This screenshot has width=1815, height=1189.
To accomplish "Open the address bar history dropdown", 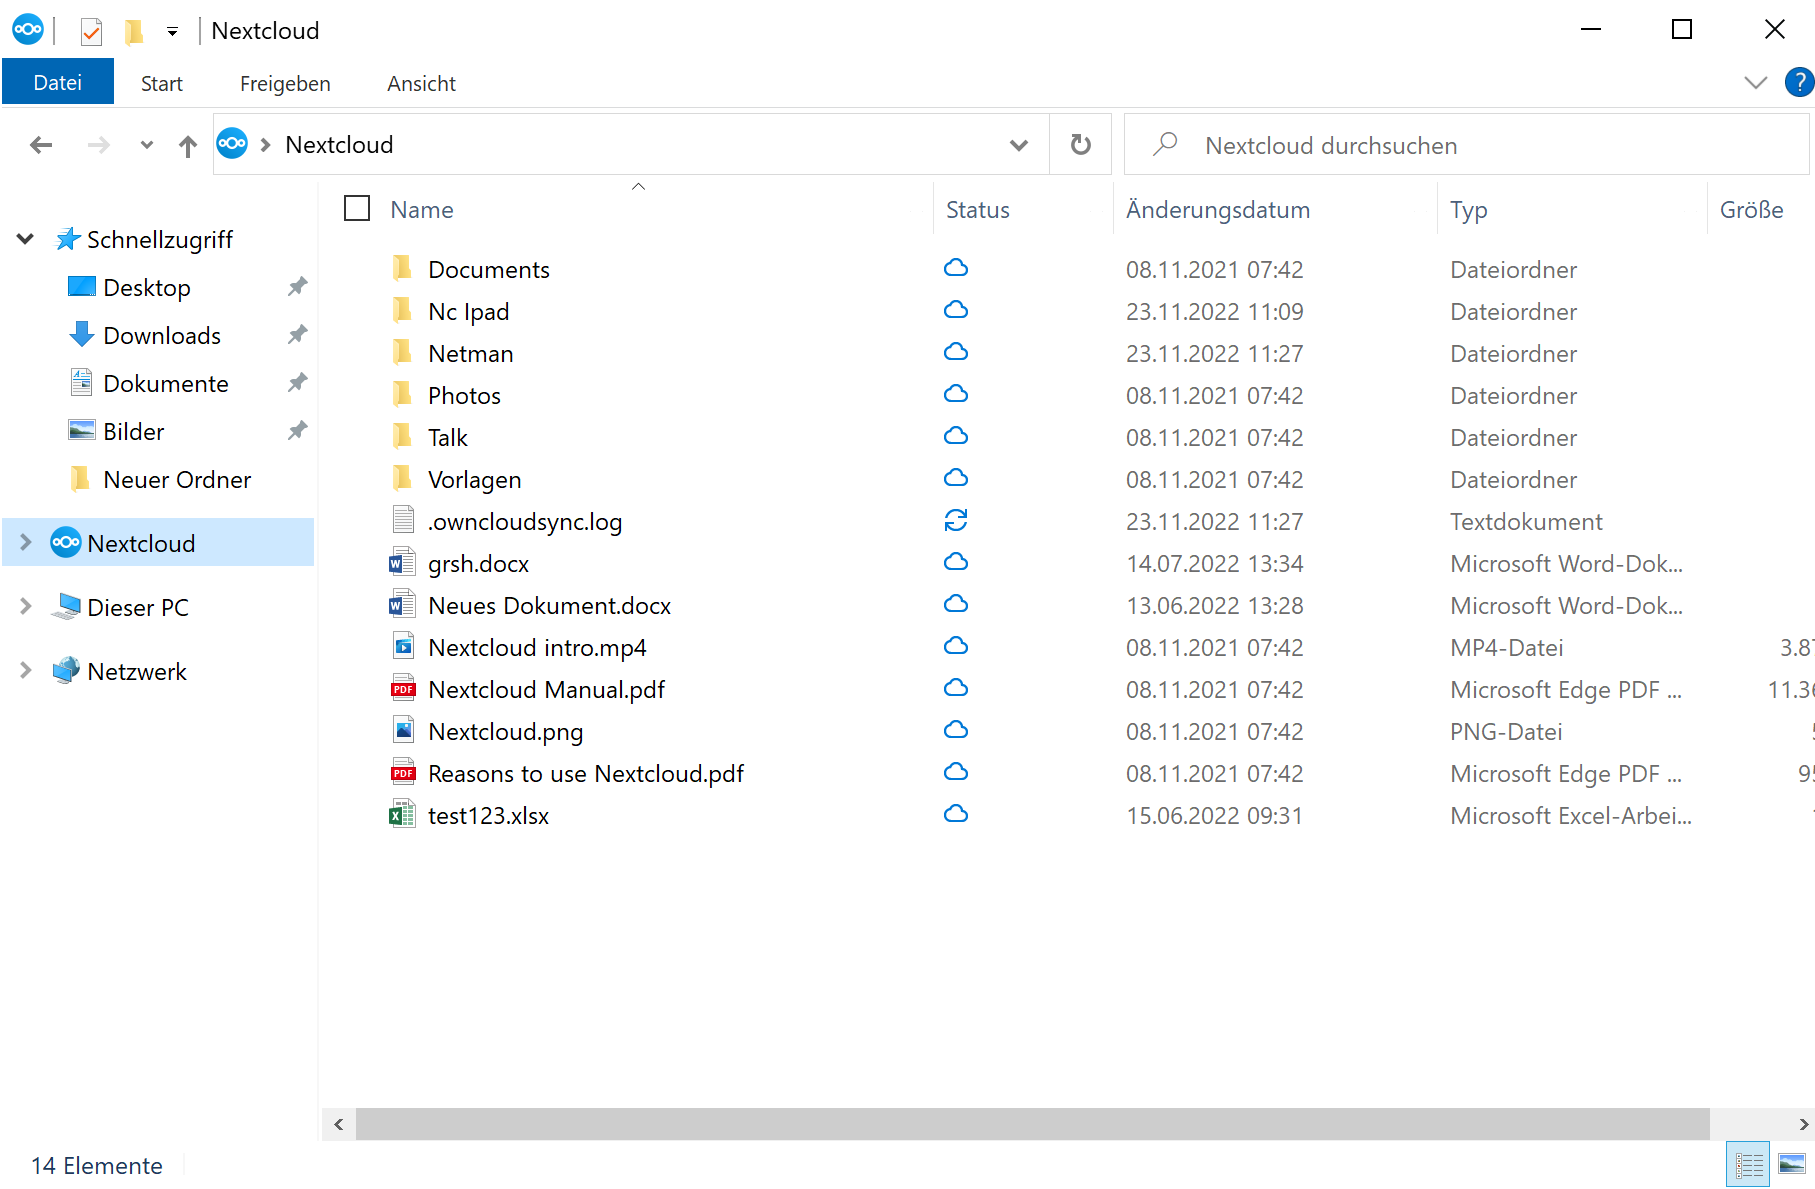I will click(1019, 145).
